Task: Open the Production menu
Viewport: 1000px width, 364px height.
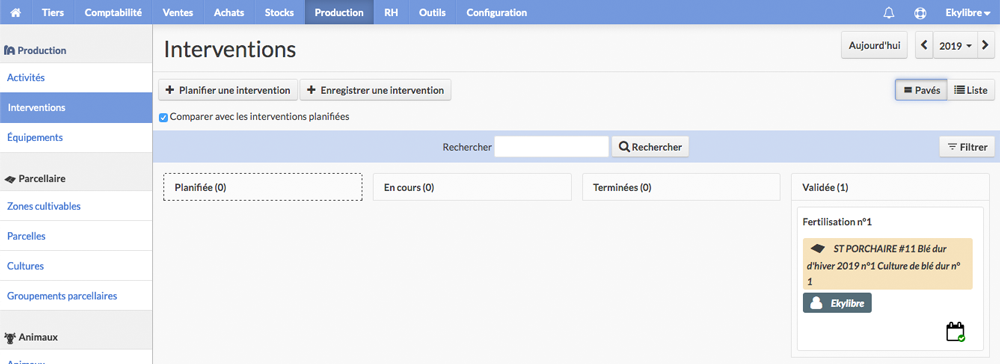Action: coord(339,13)
